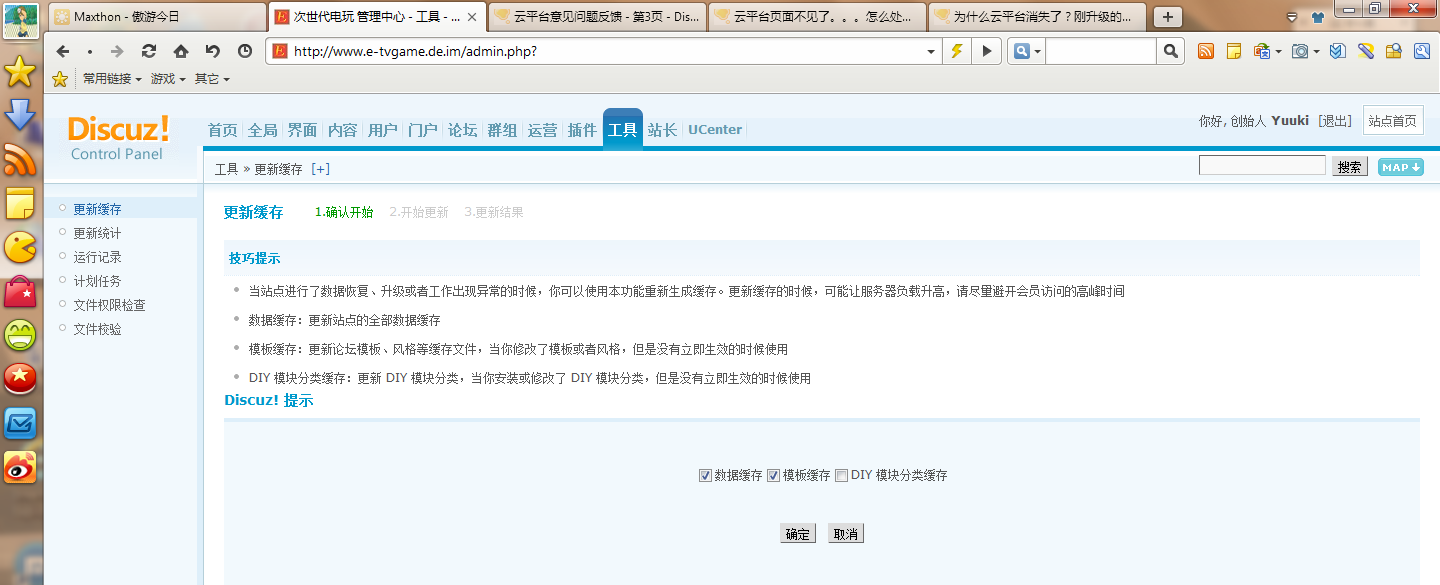Click the bookmark star in the favorites bar

click(60, 78)
